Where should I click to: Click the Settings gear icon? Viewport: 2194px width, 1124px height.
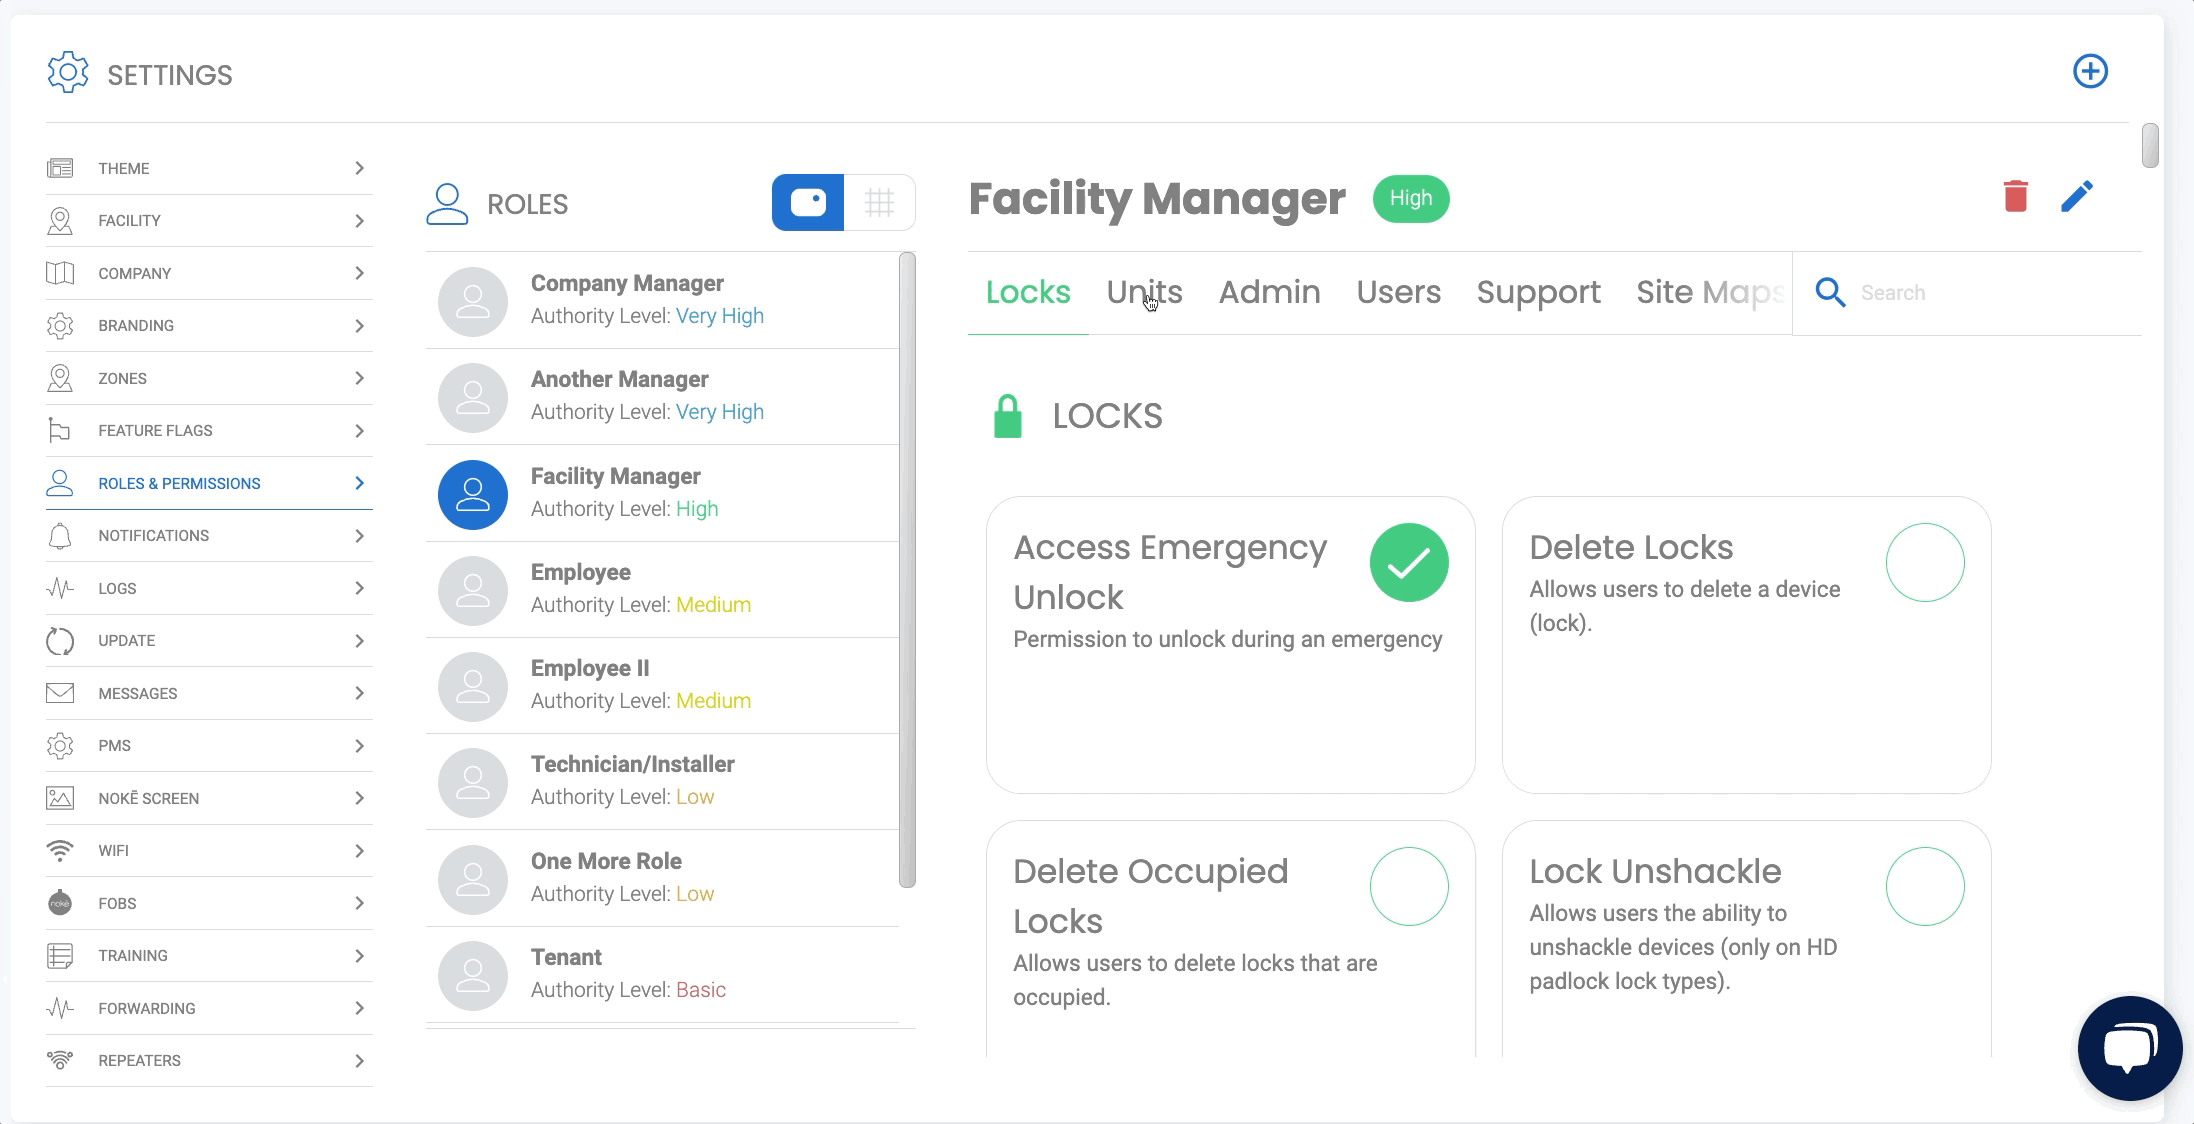68,73
